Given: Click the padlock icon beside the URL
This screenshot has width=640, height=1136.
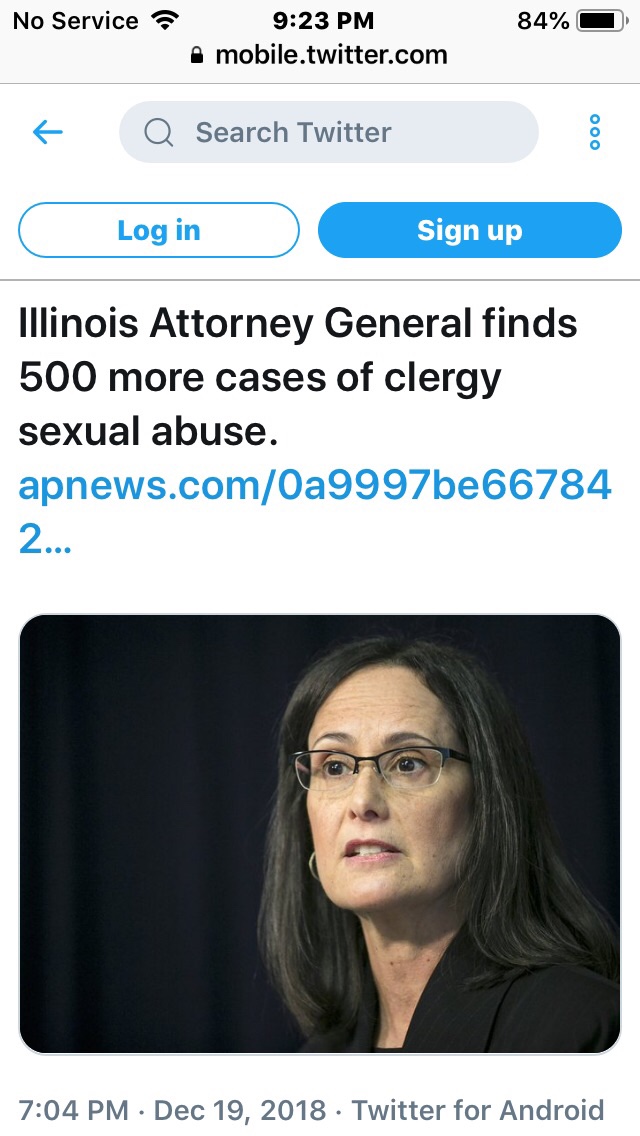Looking at the screenshot, I should click(x=196, y=54).
